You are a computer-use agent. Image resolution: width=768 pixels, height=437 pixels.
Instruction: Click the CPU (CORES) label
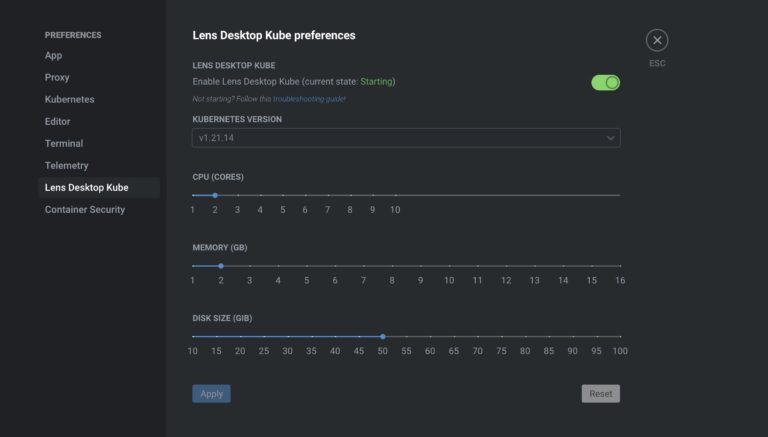click(218, 177)
